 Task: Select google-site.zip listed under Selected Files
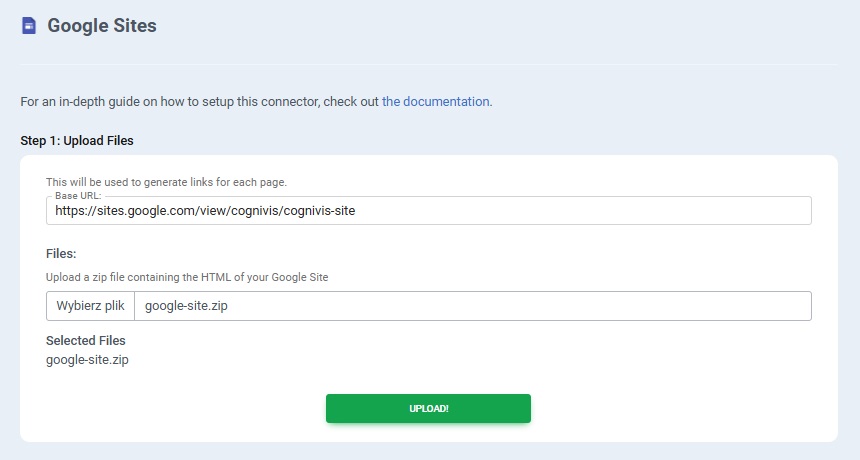click(87, 360)
